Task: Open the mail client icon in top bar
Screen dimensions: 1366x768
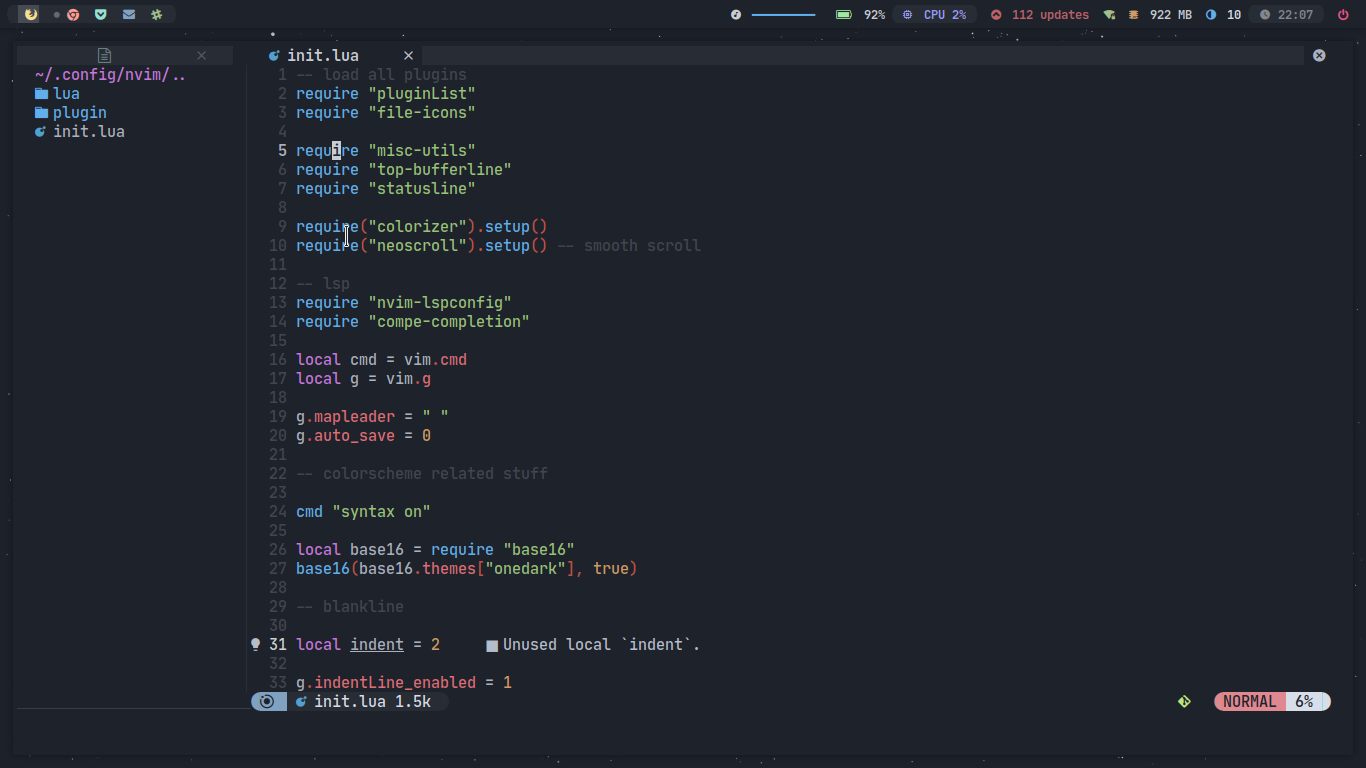Action: pyautogui.click(x=128, y=15)
